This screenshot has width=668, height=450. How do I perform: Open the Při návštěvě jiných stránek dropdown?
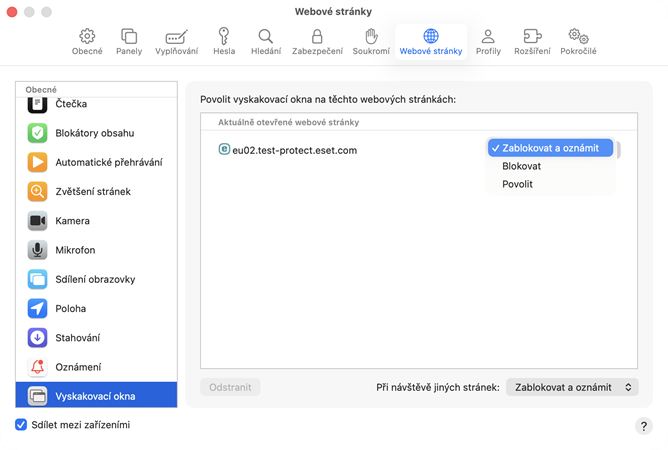(572, 387)
